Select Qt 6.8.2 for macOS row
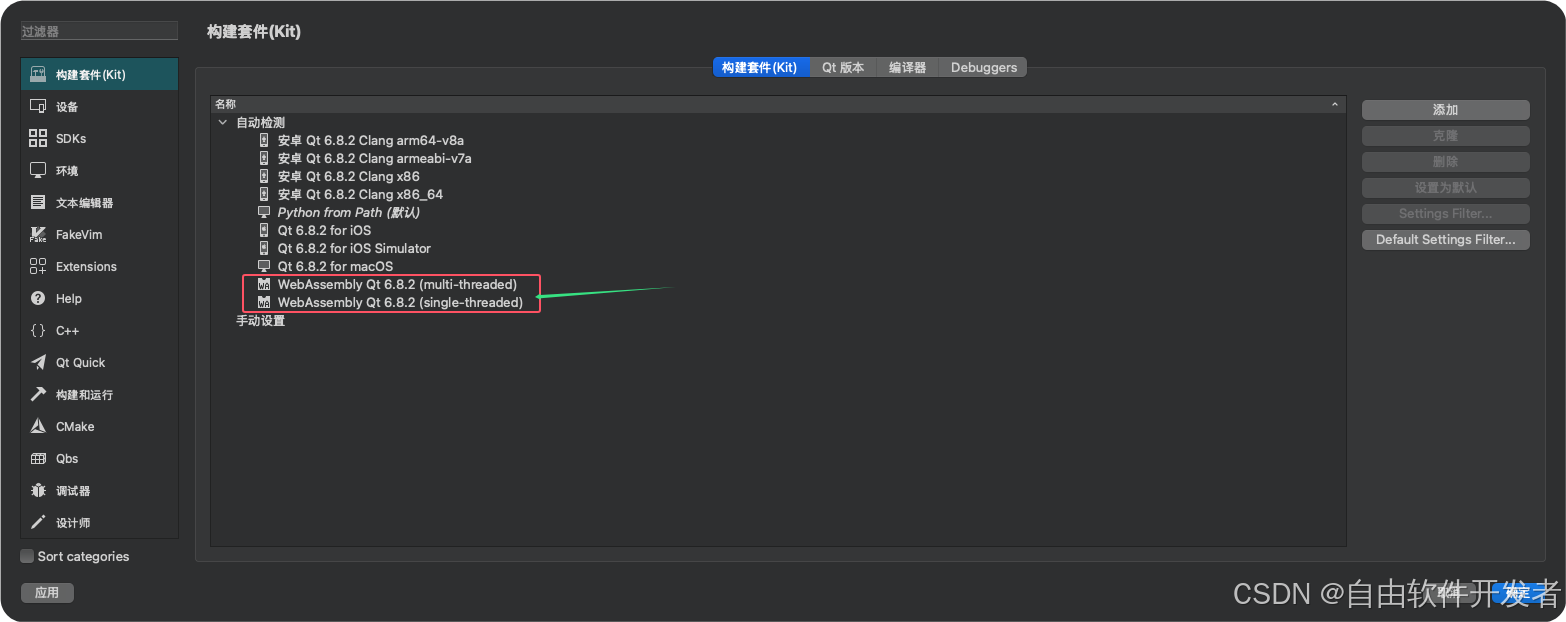Screen dimensions: 1566x622 (x=778, y=267)
